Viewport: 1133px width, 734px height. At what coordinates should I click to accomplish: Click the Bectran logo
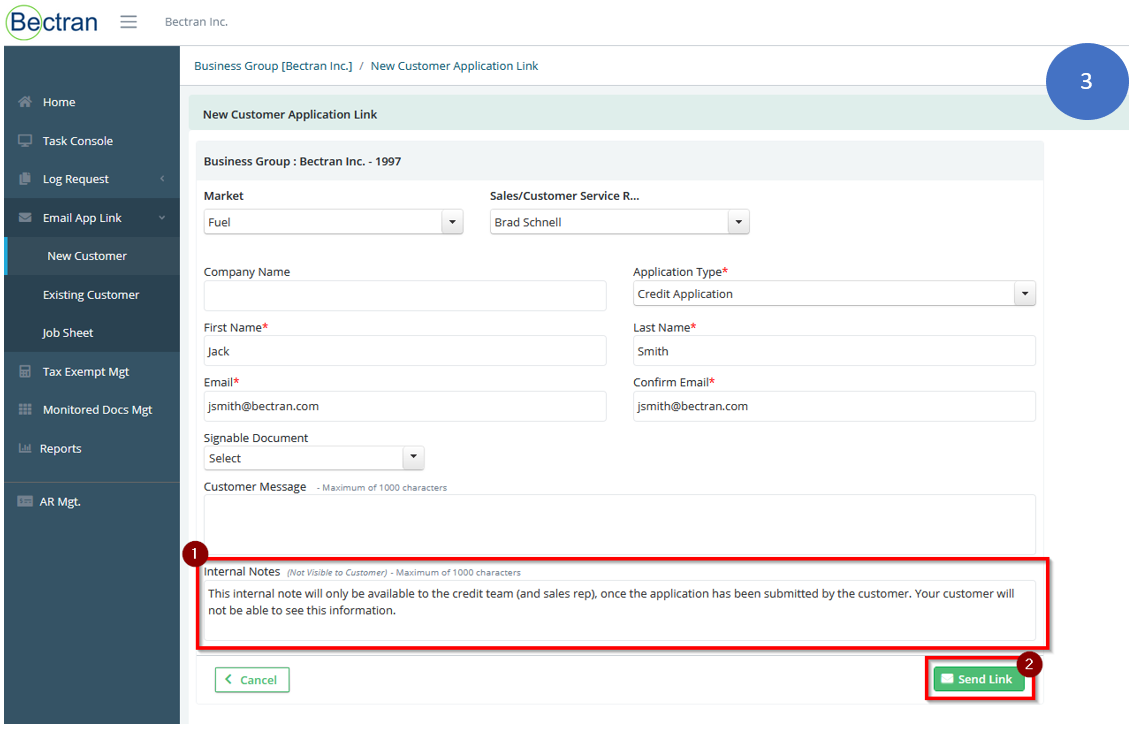pyautogui.click(x=52, y=22)
